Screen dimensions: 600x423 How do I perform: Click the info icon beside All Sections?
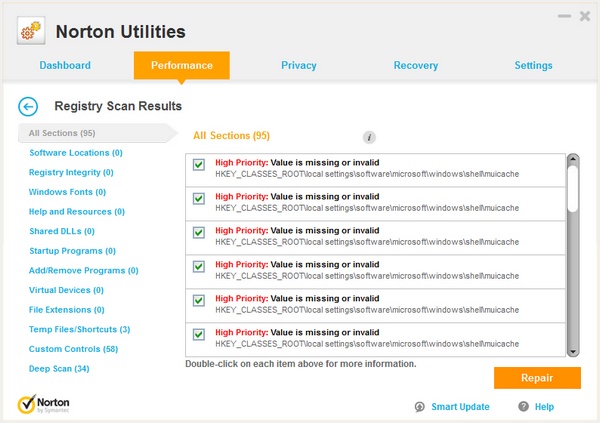pyautogui.click(x=369, y=136)
